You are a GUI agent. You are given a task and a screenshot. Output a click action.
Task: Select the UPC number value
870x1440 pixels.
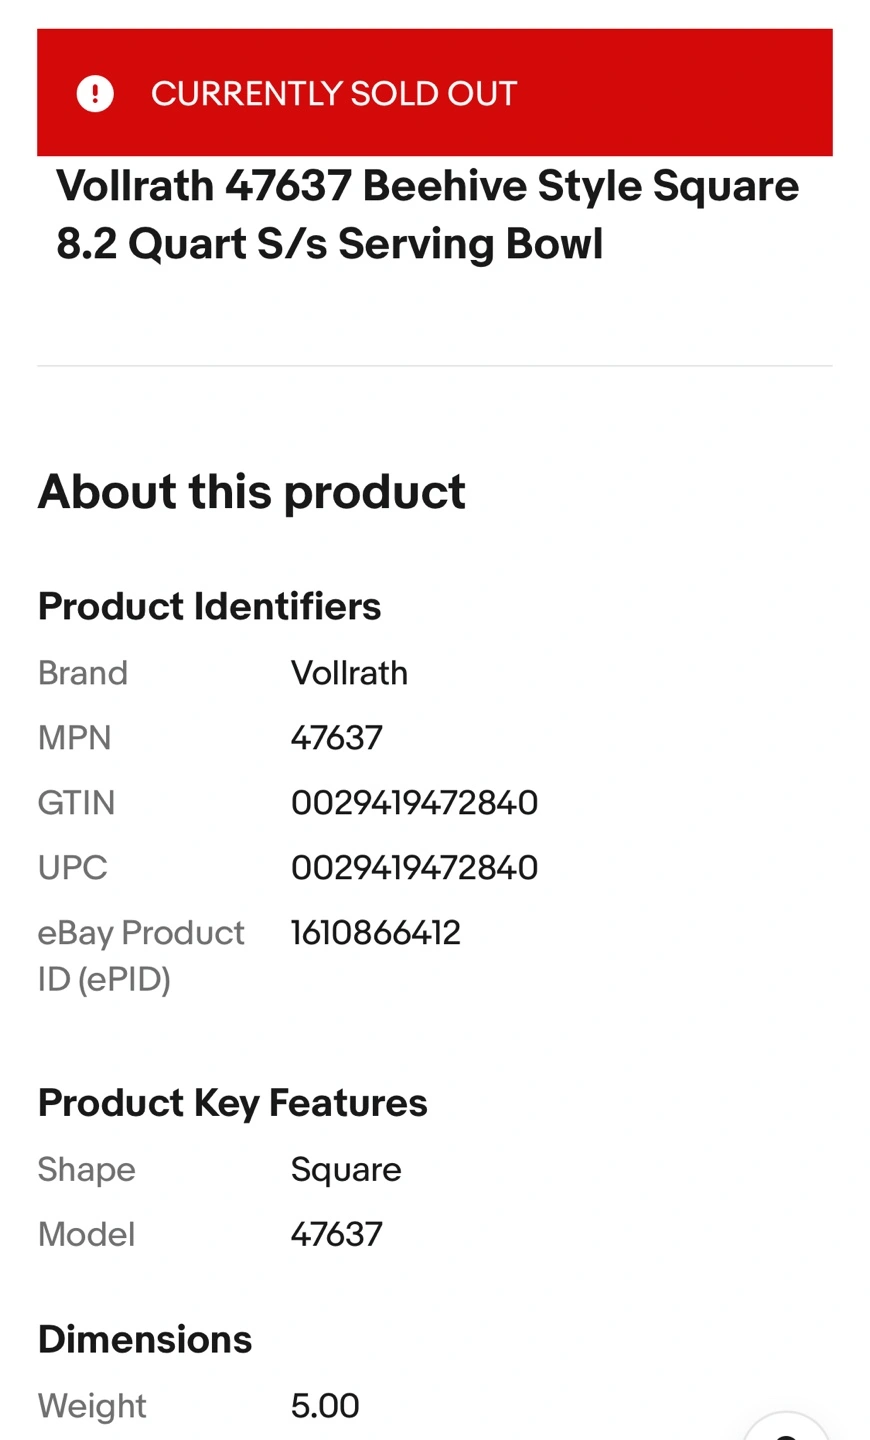[x=414, y=868]
